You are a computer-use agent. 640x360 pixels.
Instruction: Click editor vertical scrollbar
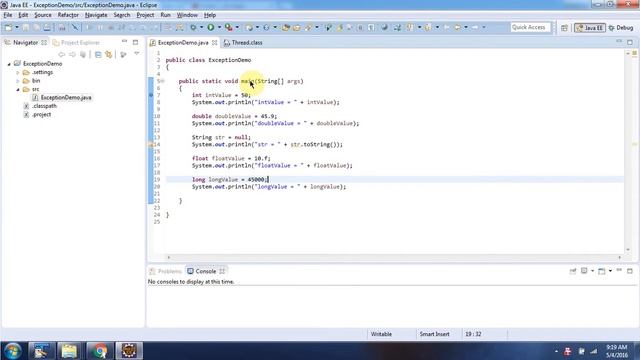tap(628, 151)
